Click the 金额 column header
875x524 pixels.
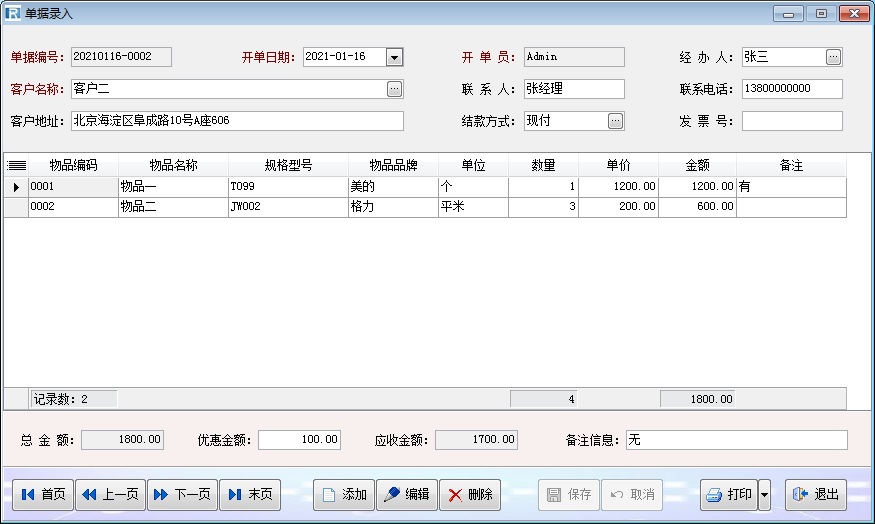pos(697,166)
